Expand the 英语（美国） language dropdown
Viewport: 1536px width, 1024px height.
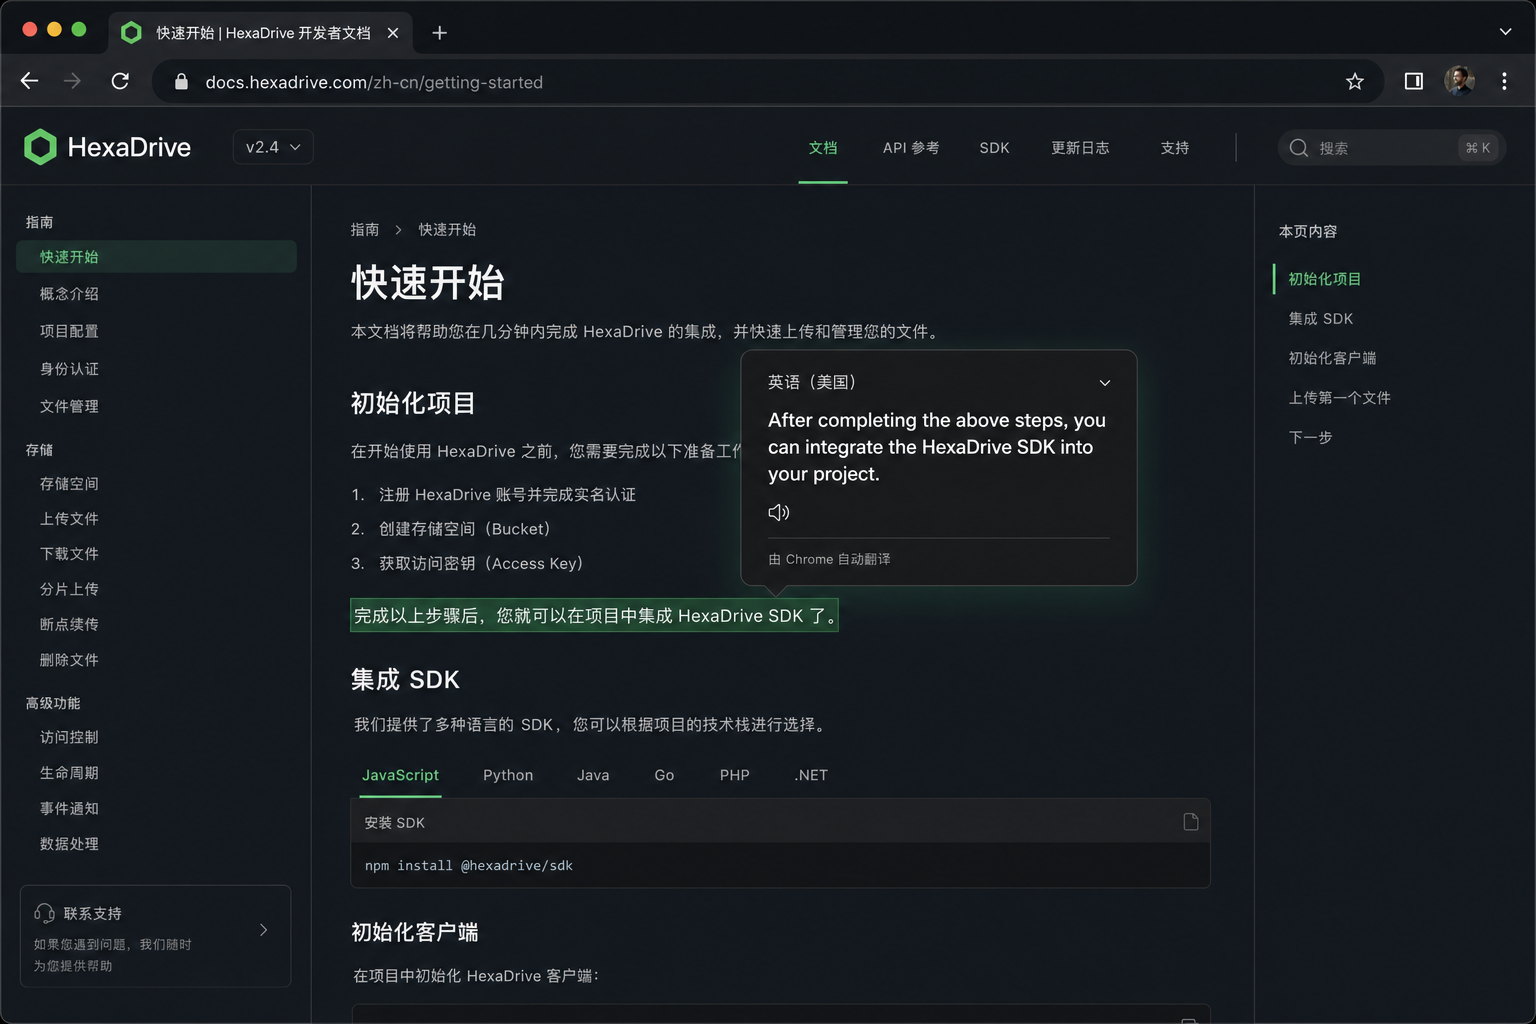pos(1105,383)
